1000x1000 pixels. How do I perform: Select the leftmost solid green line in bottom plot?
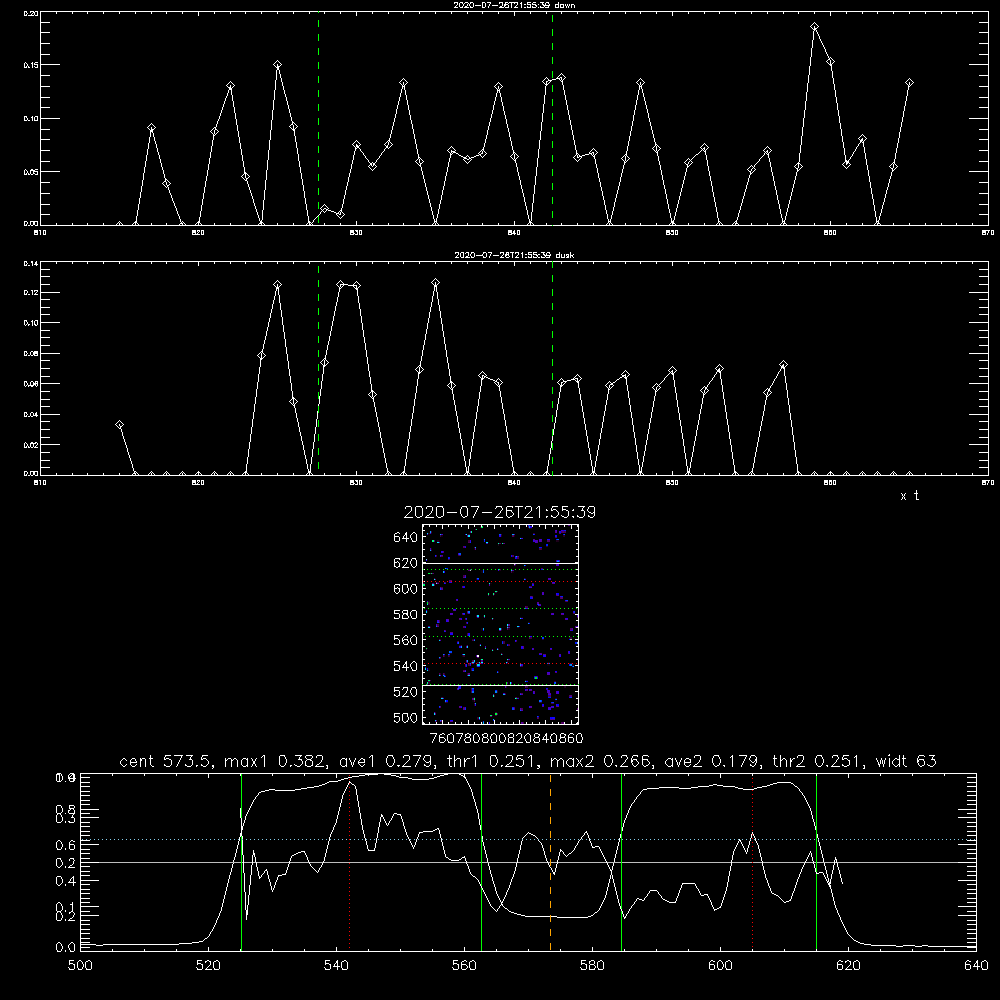point(241,862)
